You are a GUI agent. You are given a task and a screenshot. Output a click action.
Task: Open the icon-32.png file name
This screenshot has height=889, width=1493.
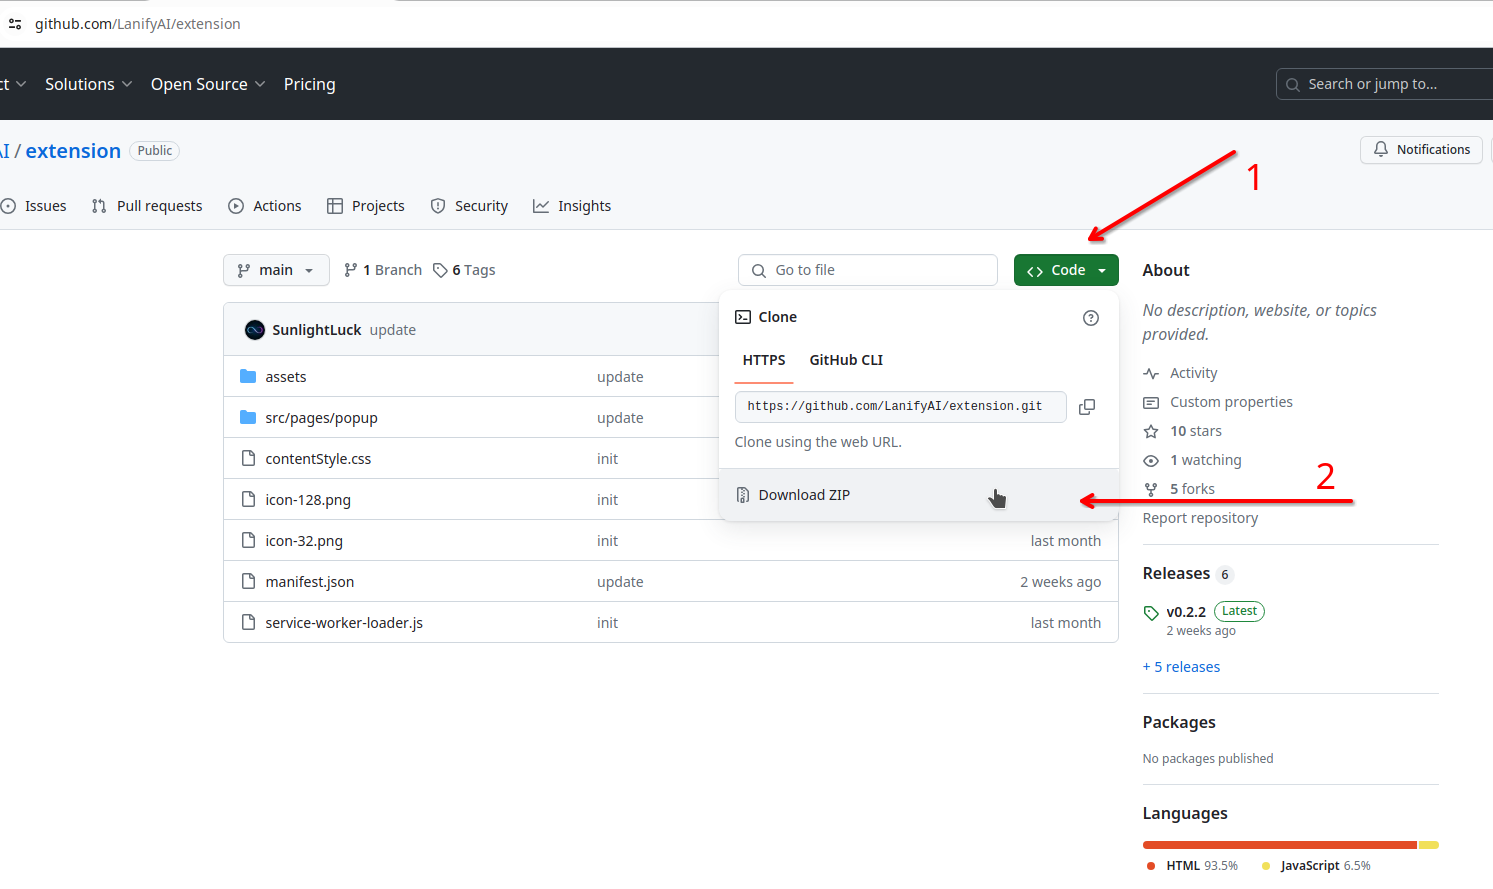point(304,541)
